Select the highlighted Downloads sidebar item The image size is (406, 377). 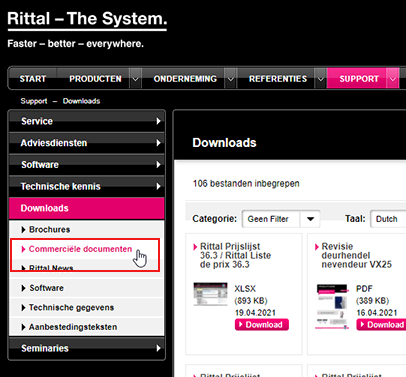(x=87, y=208)
